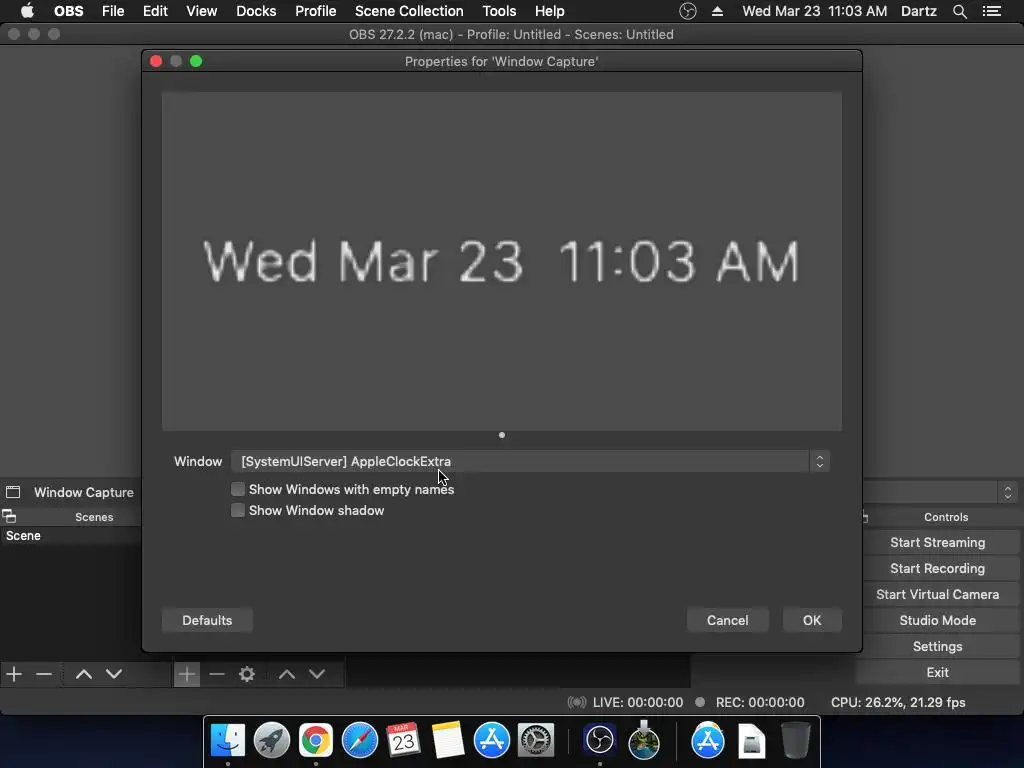Open the Edit menu

[155, 11]
